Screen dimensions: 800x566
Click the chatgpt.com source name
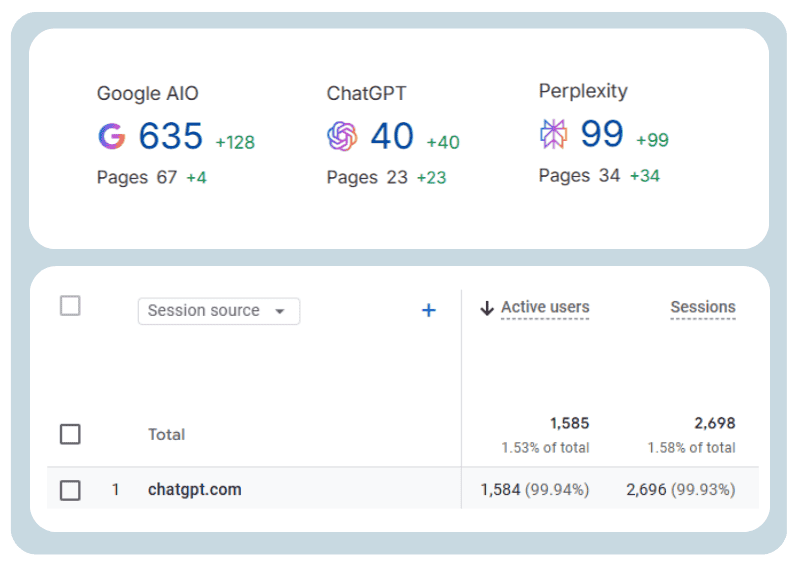[194, 490]
